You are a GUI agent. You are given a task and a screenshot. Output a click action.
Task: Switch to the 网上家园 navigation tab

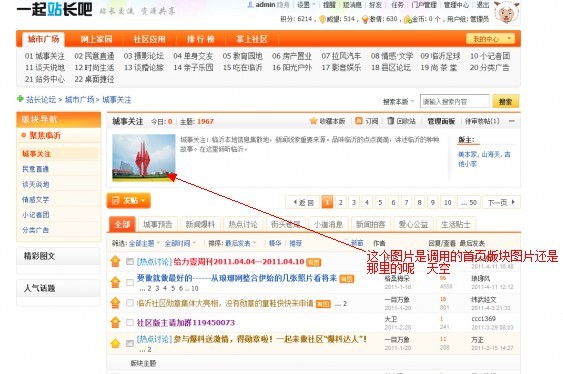pyautogui.click(x=96, y=39)
